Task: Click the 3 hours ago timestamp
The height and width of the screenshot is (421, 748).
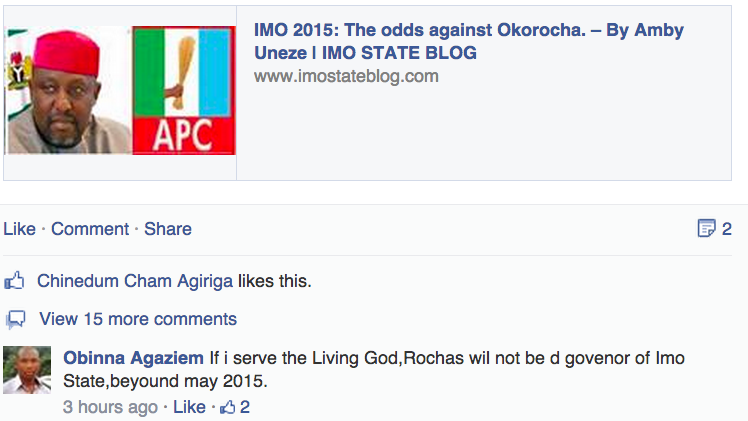Action: click(x=110, y=407)
